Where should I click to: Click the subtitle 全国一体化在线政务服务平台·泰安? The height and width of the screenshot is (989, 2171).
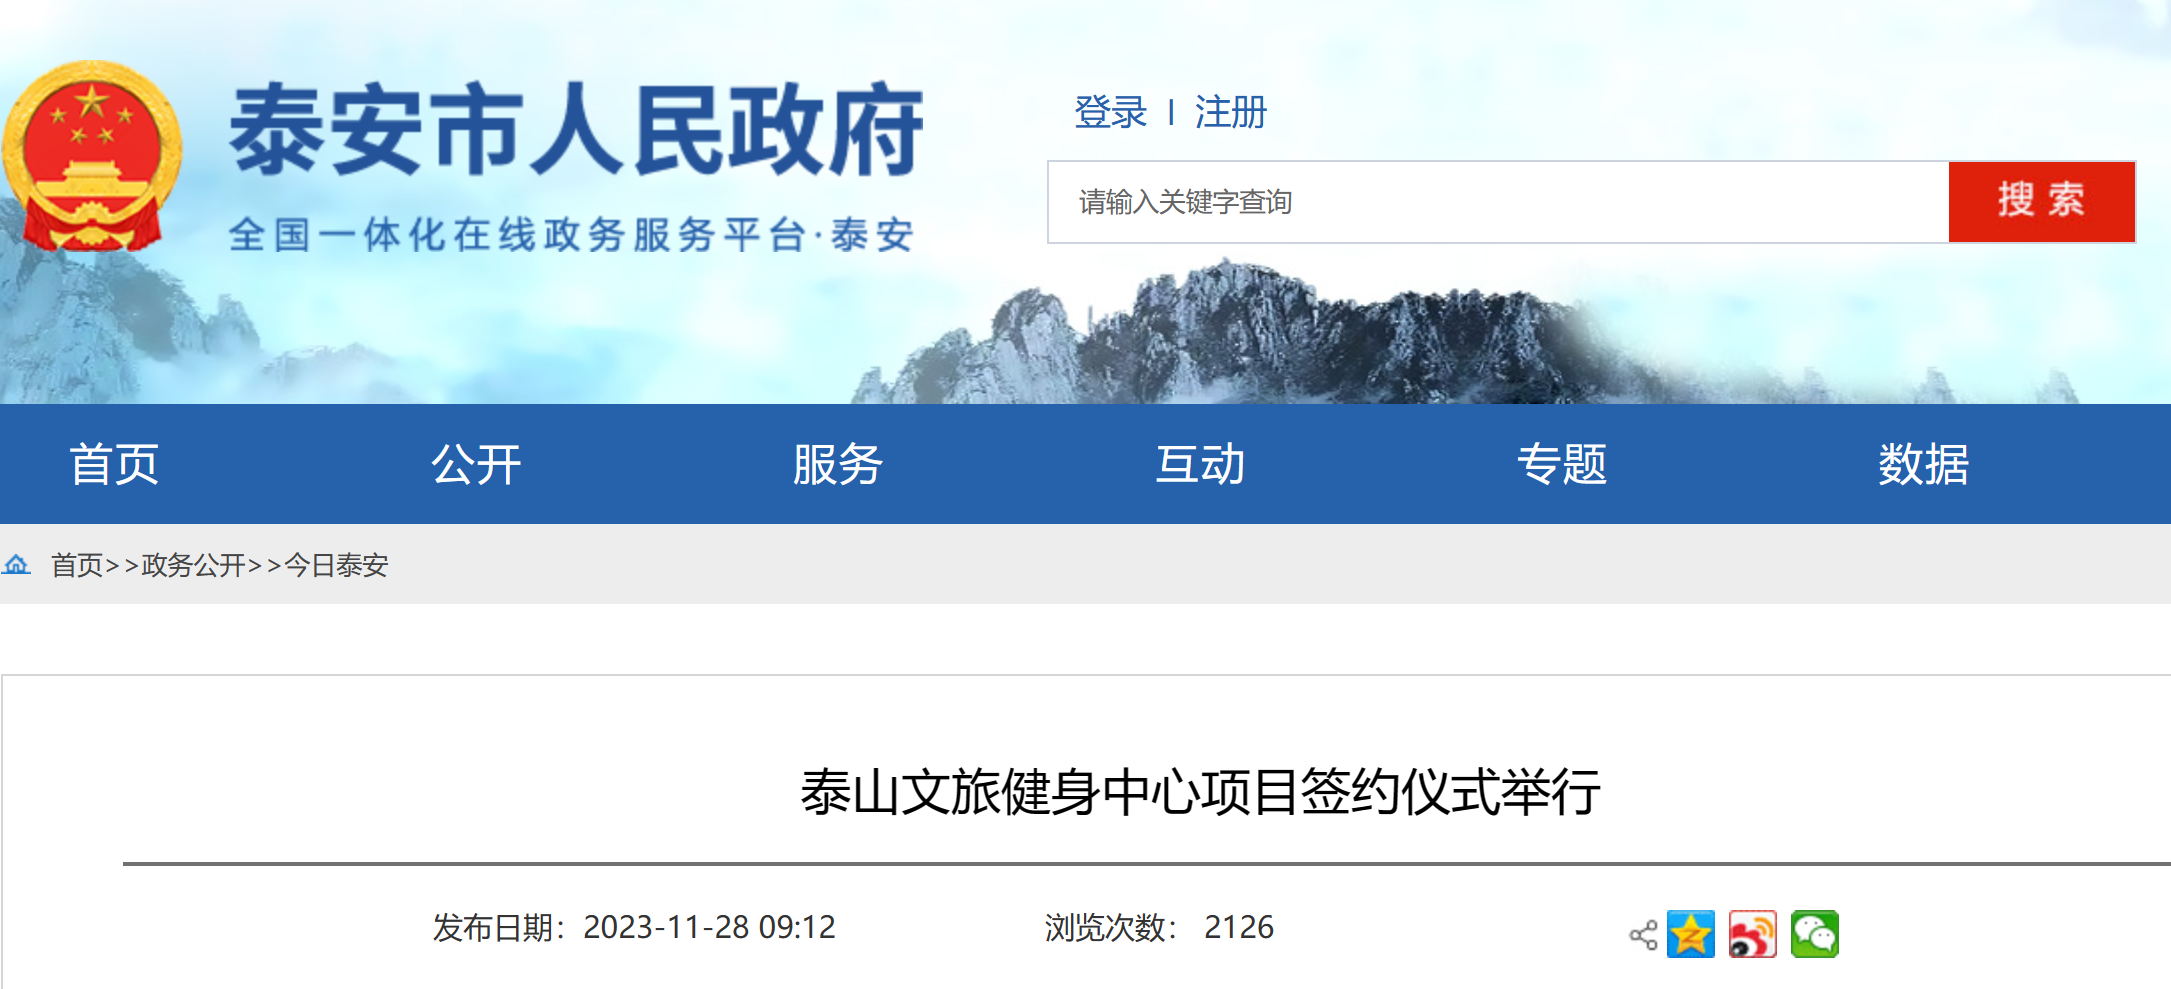click(x=571, y=235)
